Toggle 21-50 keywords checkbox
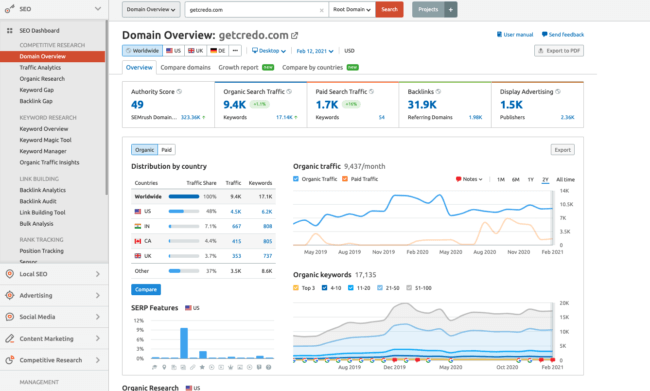Image resolution: width=650 pixels, height=391 pixels. point(380,288)
